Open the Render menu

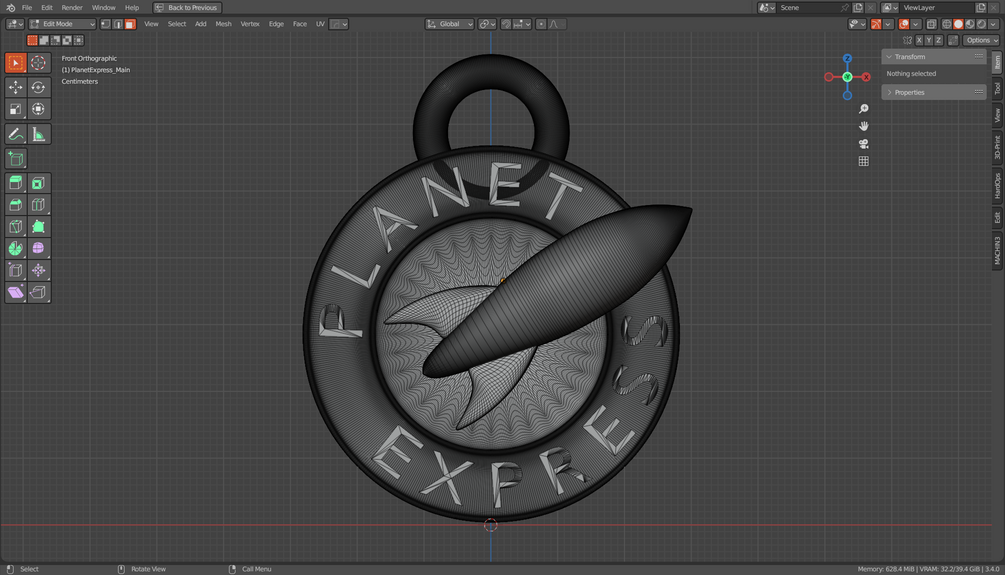point(72,8)
